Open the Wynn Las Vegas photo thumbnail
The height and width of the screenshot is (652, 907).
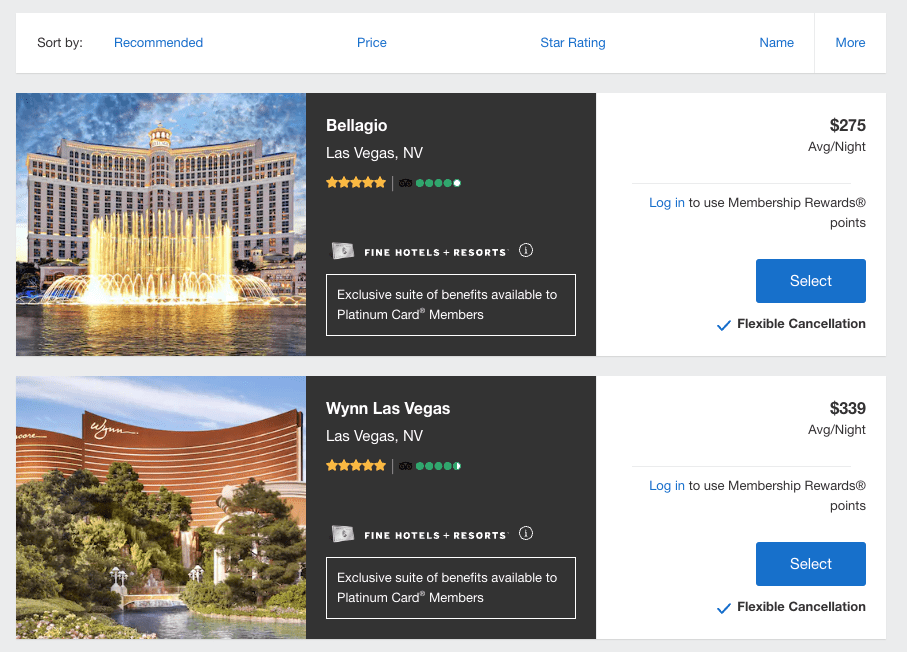(x=160, y=507)
